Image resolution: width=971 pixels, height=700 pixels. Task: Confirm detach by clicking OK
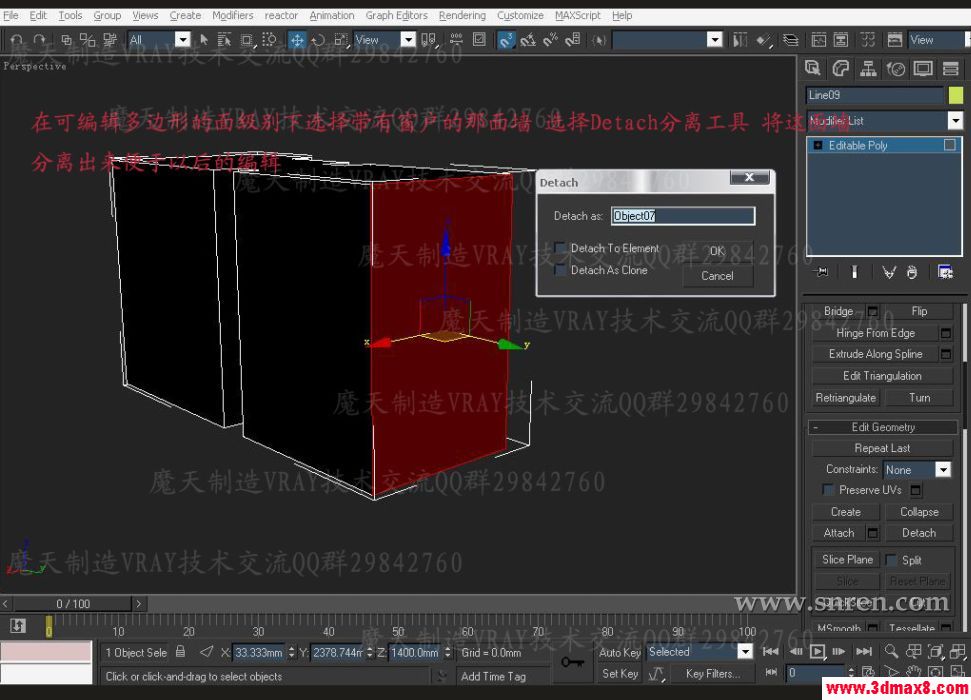716,250
